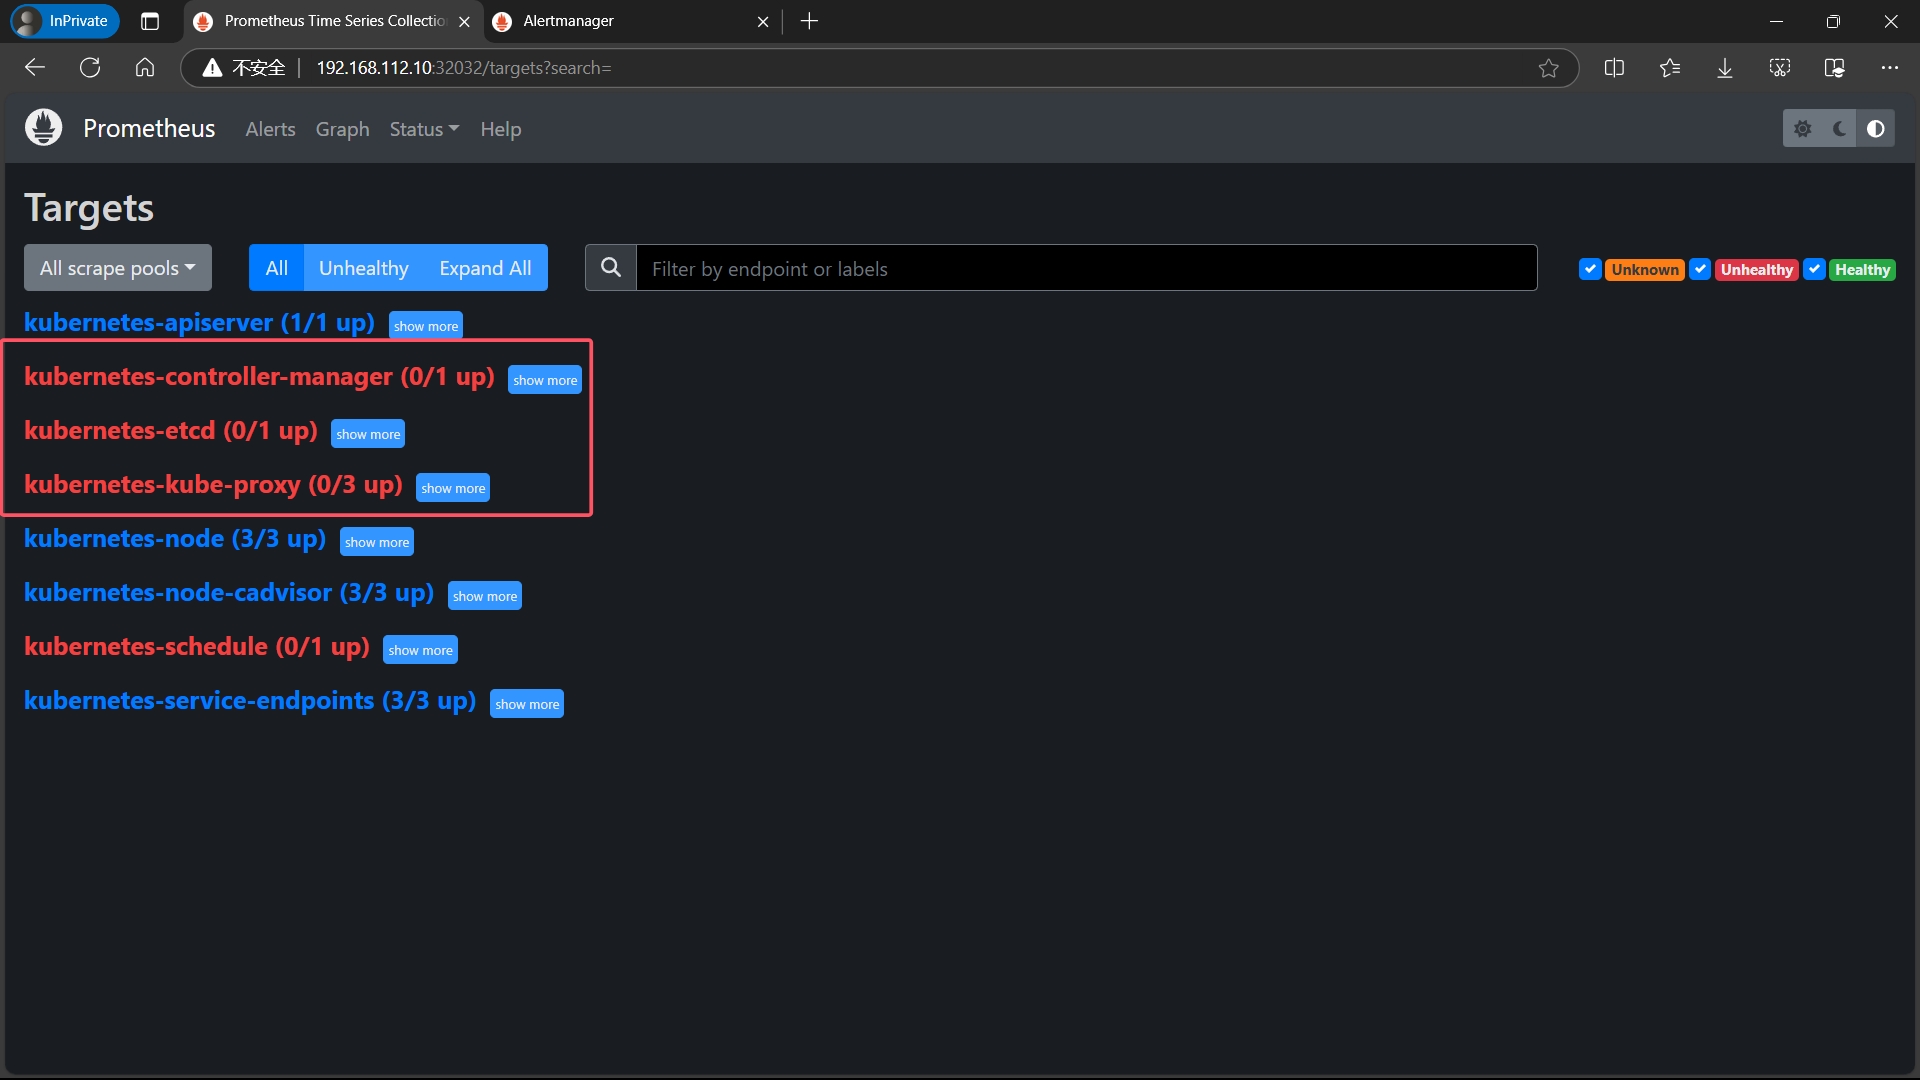Switch to dark theme moon icon

point(1839,128)
